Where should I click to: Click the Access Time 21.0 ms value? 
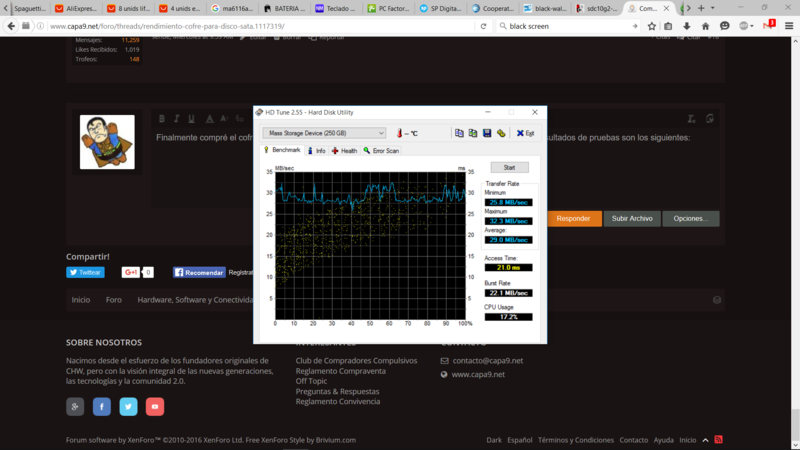click(x=508, y=267)
